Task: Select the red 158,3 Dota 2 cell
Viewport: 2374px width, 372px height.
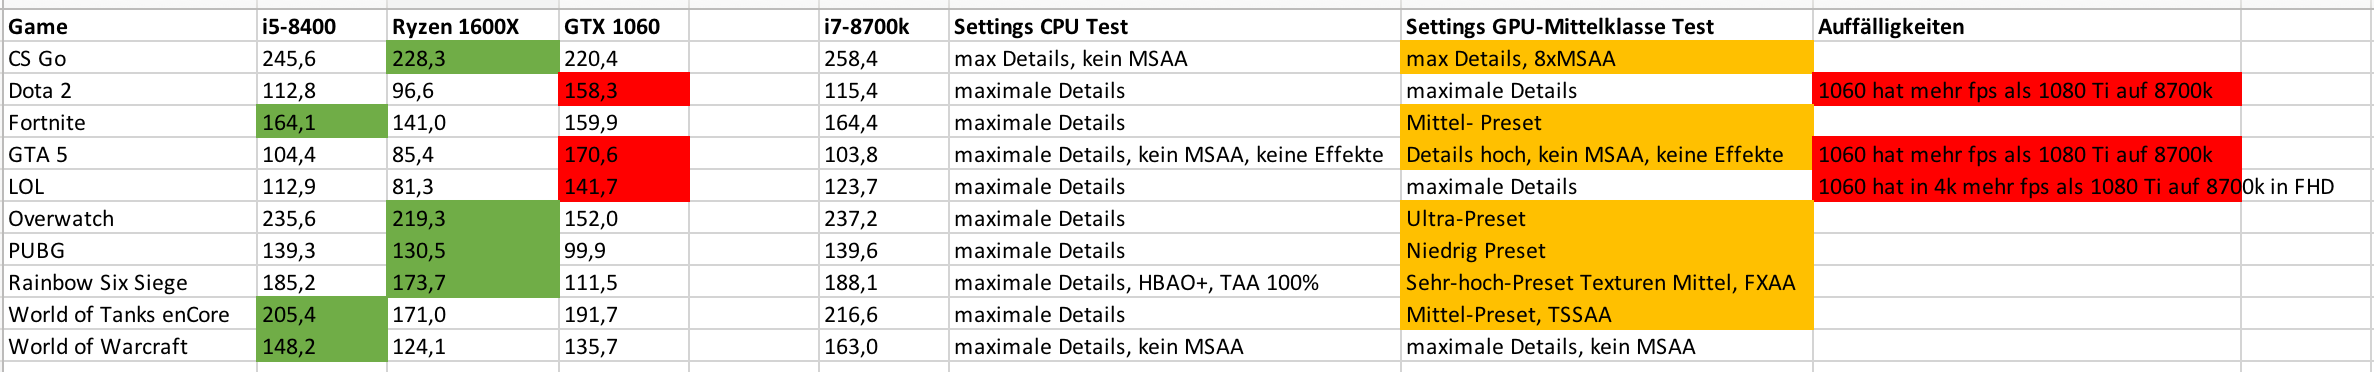Action: point(624,90)
